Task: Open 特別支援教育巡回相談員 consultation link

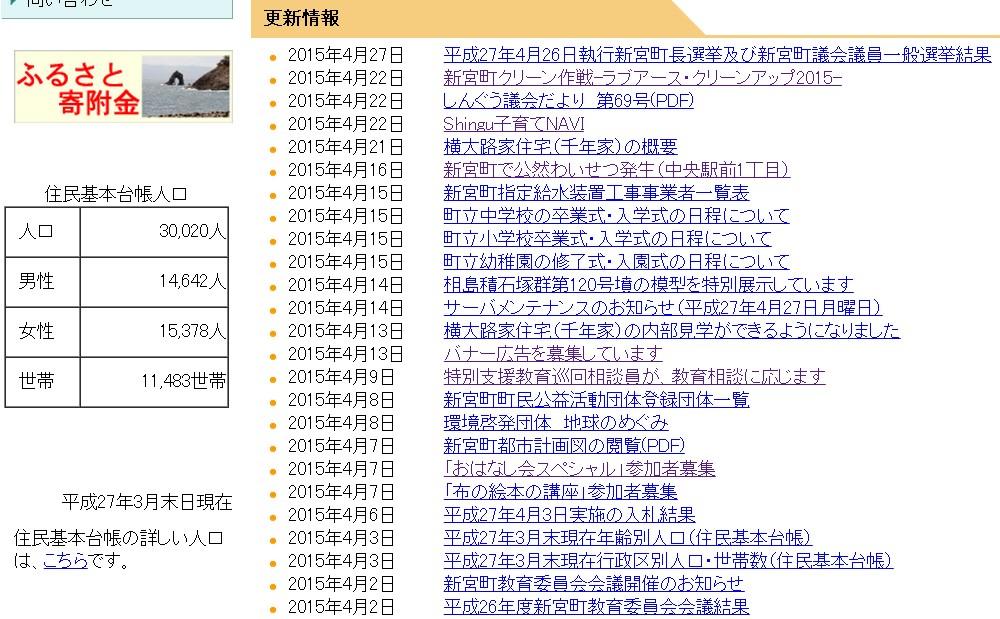Action: (x=634, y=376)
